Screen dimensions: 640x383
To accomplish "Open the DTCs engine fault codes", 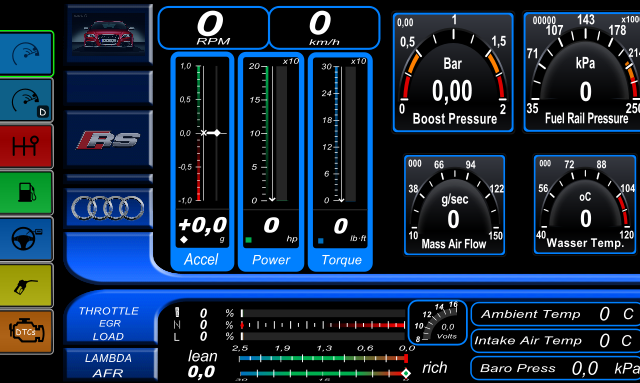I will click(26, 332).
